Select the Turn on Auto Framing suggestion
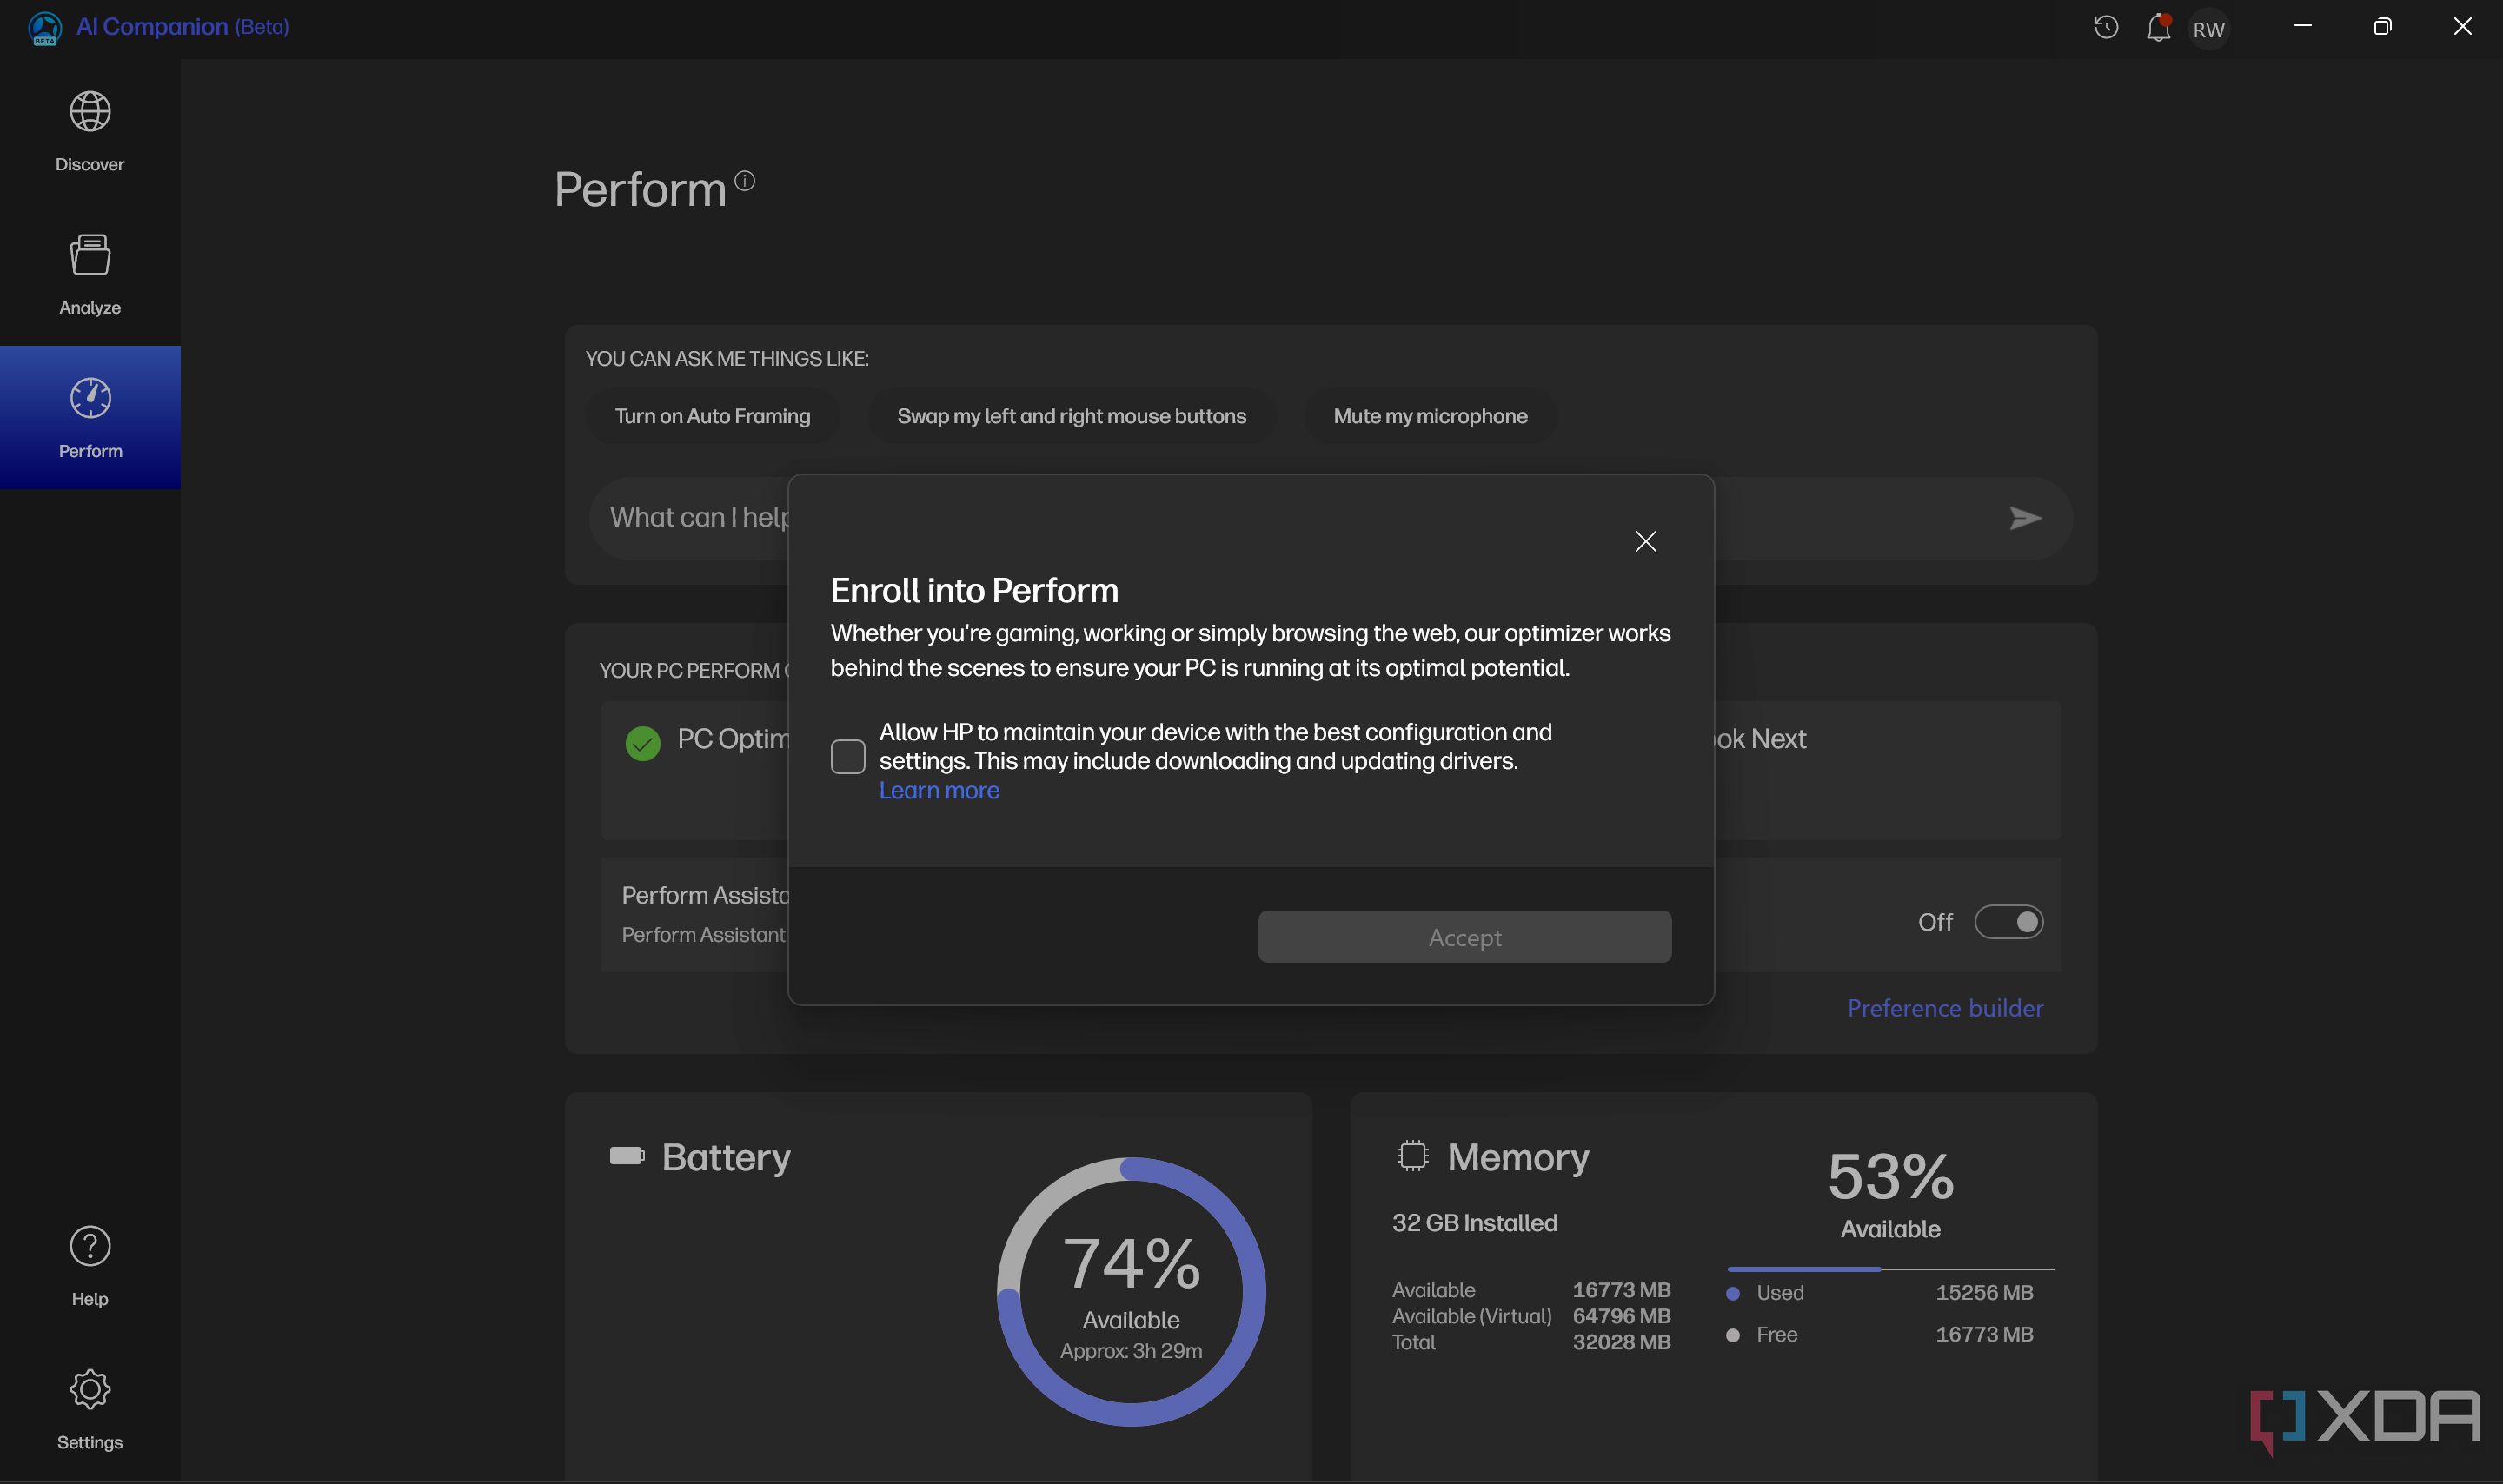2503x1484 pixels. click(712, 416)
